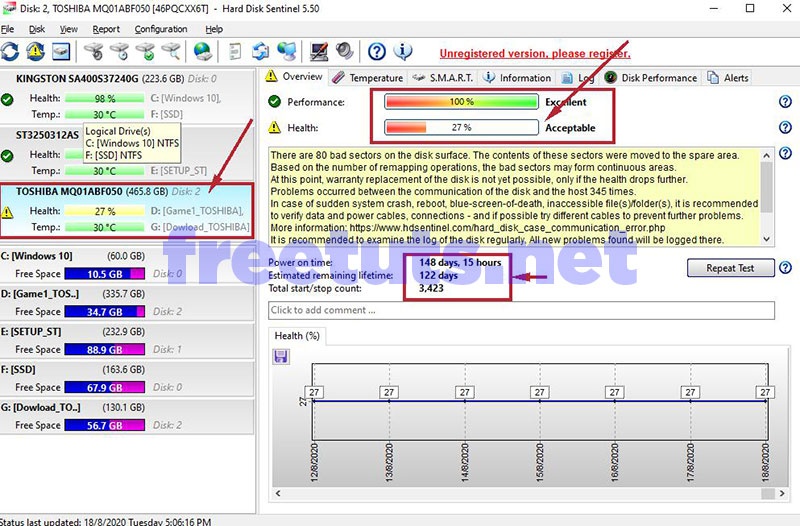Select the TOSHIBA MQ01ABF050 disk entry
This screenshot has width=800, height=526.
click(127, 210)
